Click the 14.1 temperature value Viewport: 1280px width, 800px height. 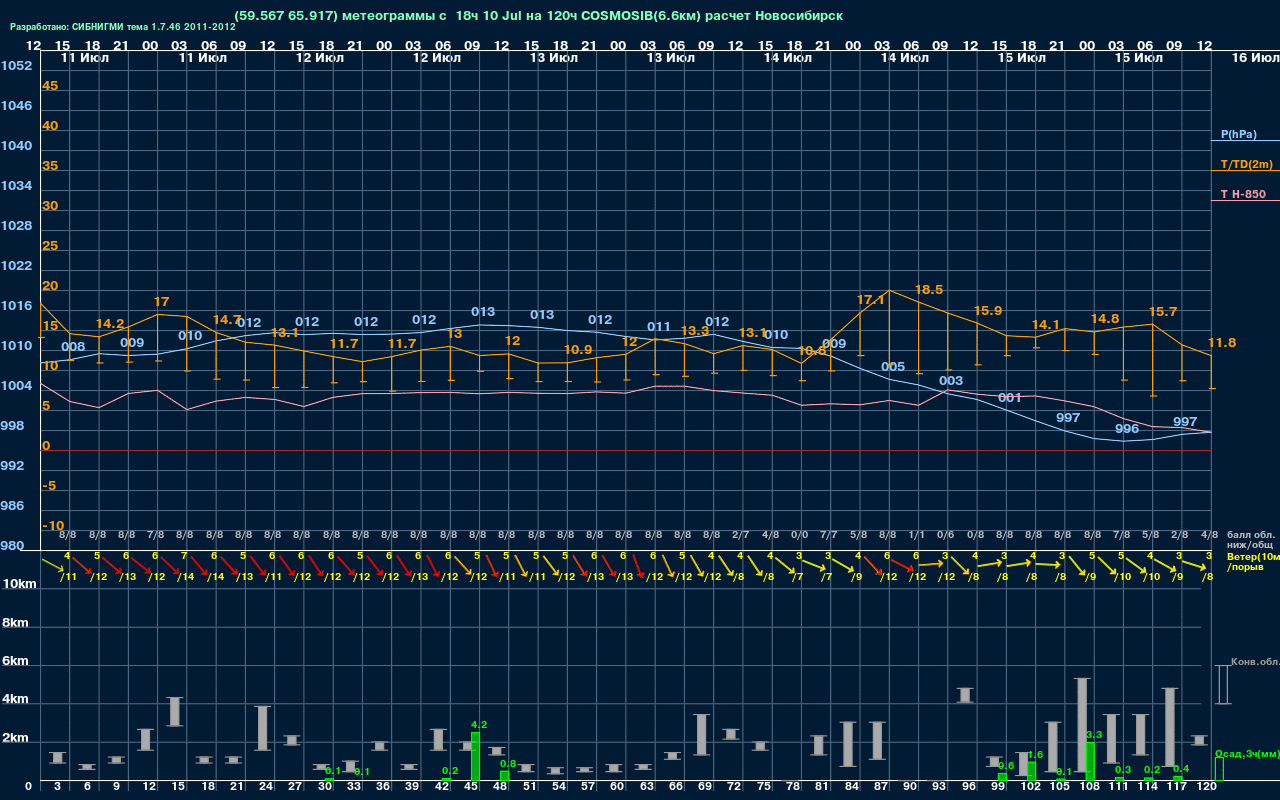[x=1046, y=325]
